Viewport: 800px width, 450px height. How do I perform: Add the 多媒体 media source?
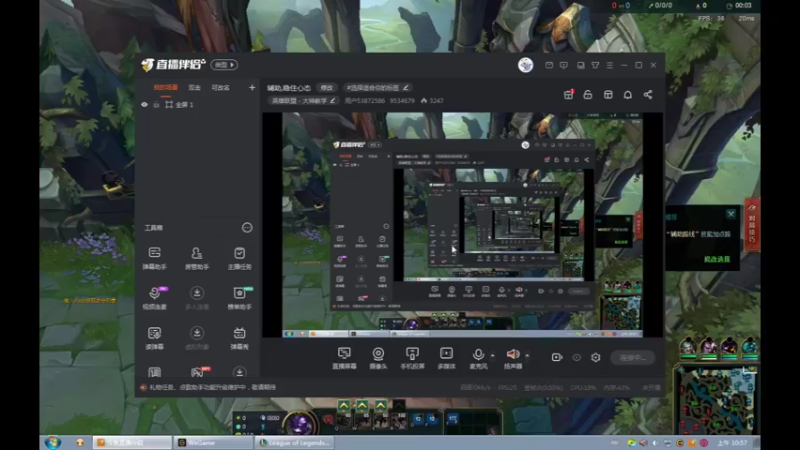(446, 358)
